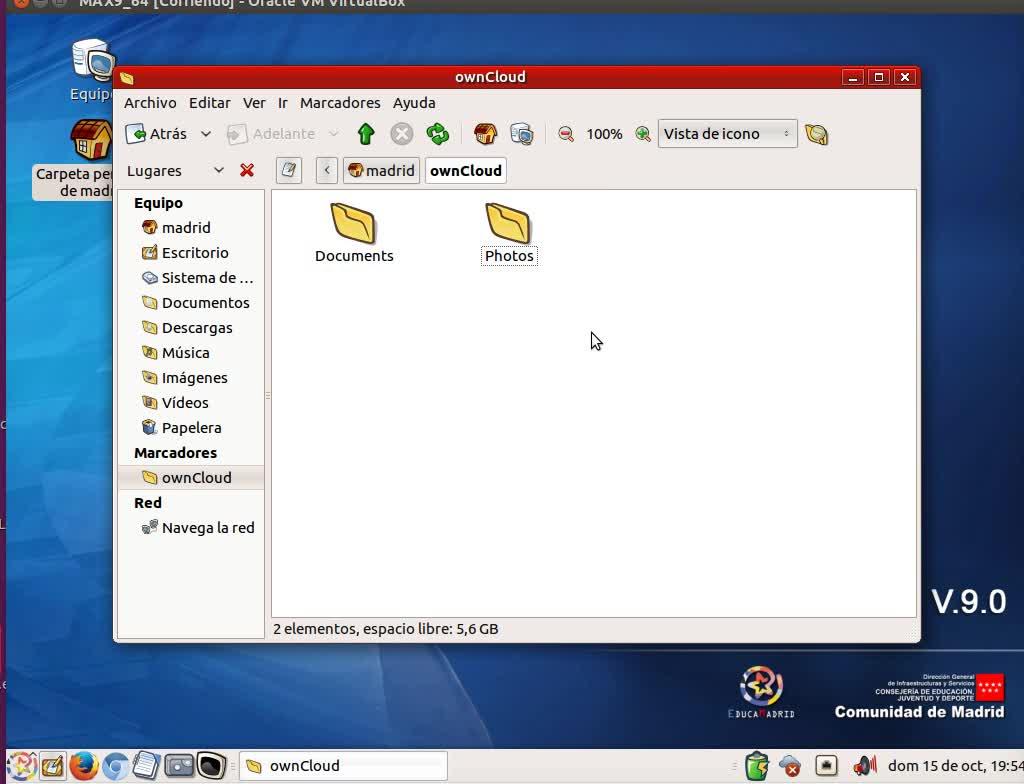1024x784 pixels.
Task: Zoom out using the minus magnifier
Action: click(x=566, y=134)
